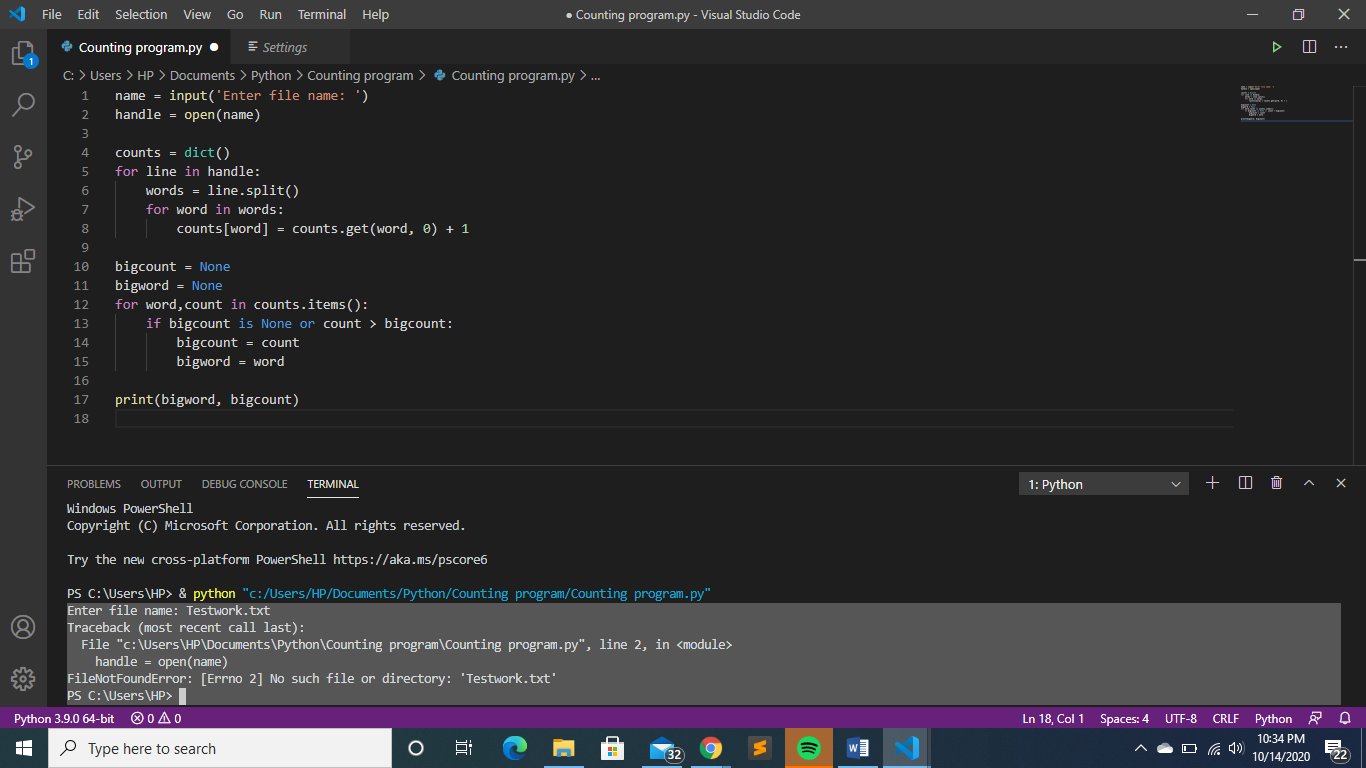The width and height of the screenshot is (1366, 768).
Task: Open the Manage gear in the activity bar
Action: tap(24, 678)
